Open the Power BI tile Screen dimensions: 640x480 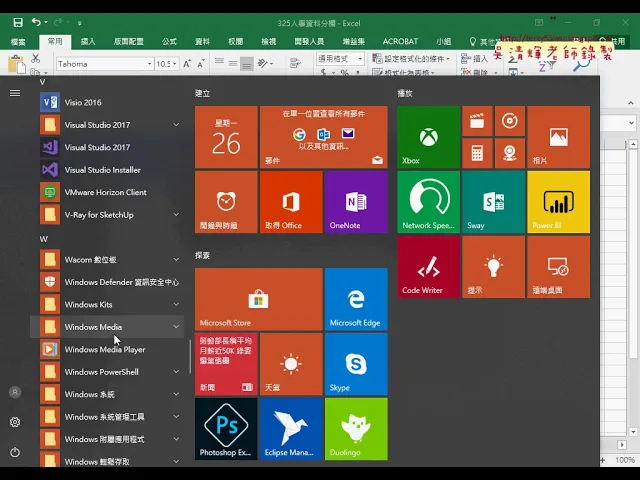tap(558, 202)
